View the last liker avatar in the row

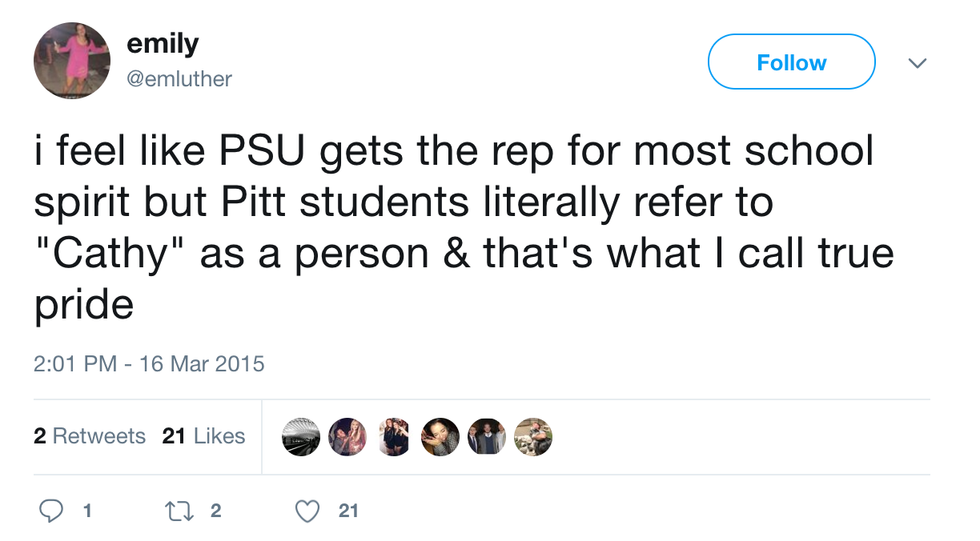[x=533, y=436]
